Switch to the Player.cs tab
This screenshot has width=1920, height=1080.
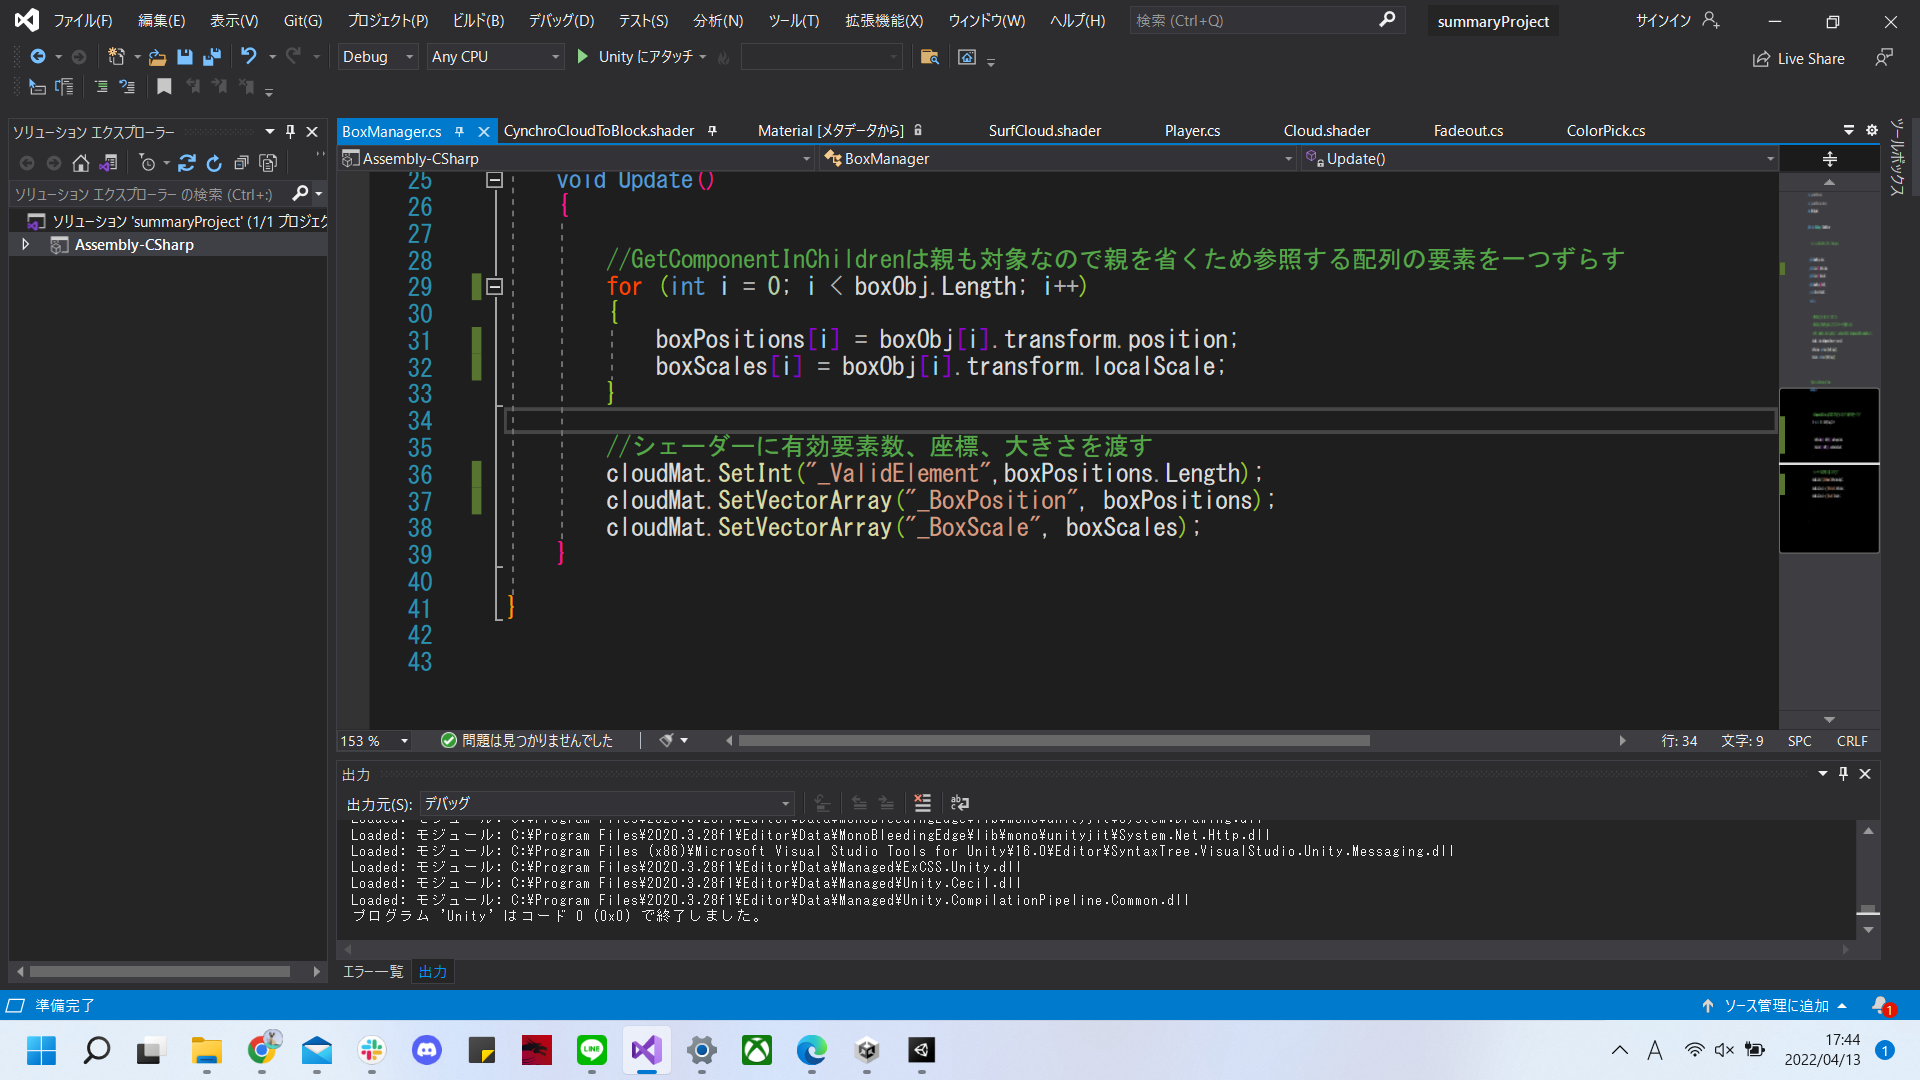[1192, 131]
